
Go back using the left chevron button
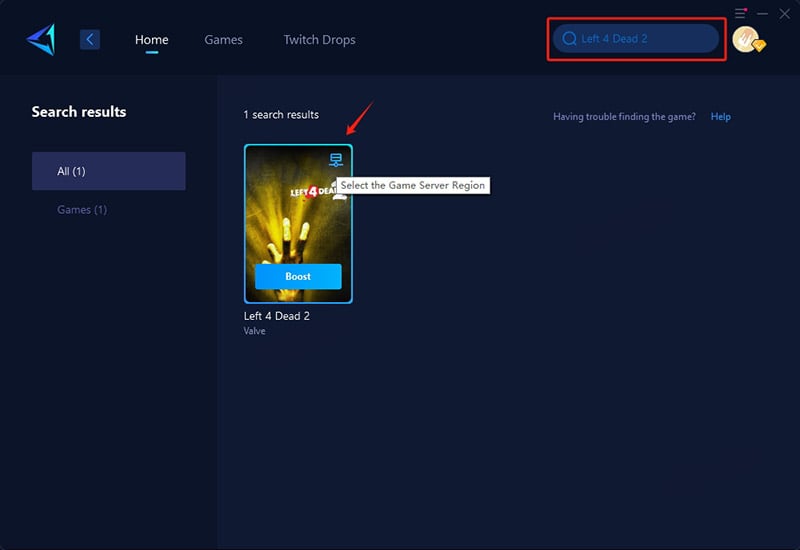(x=90, y=39)
